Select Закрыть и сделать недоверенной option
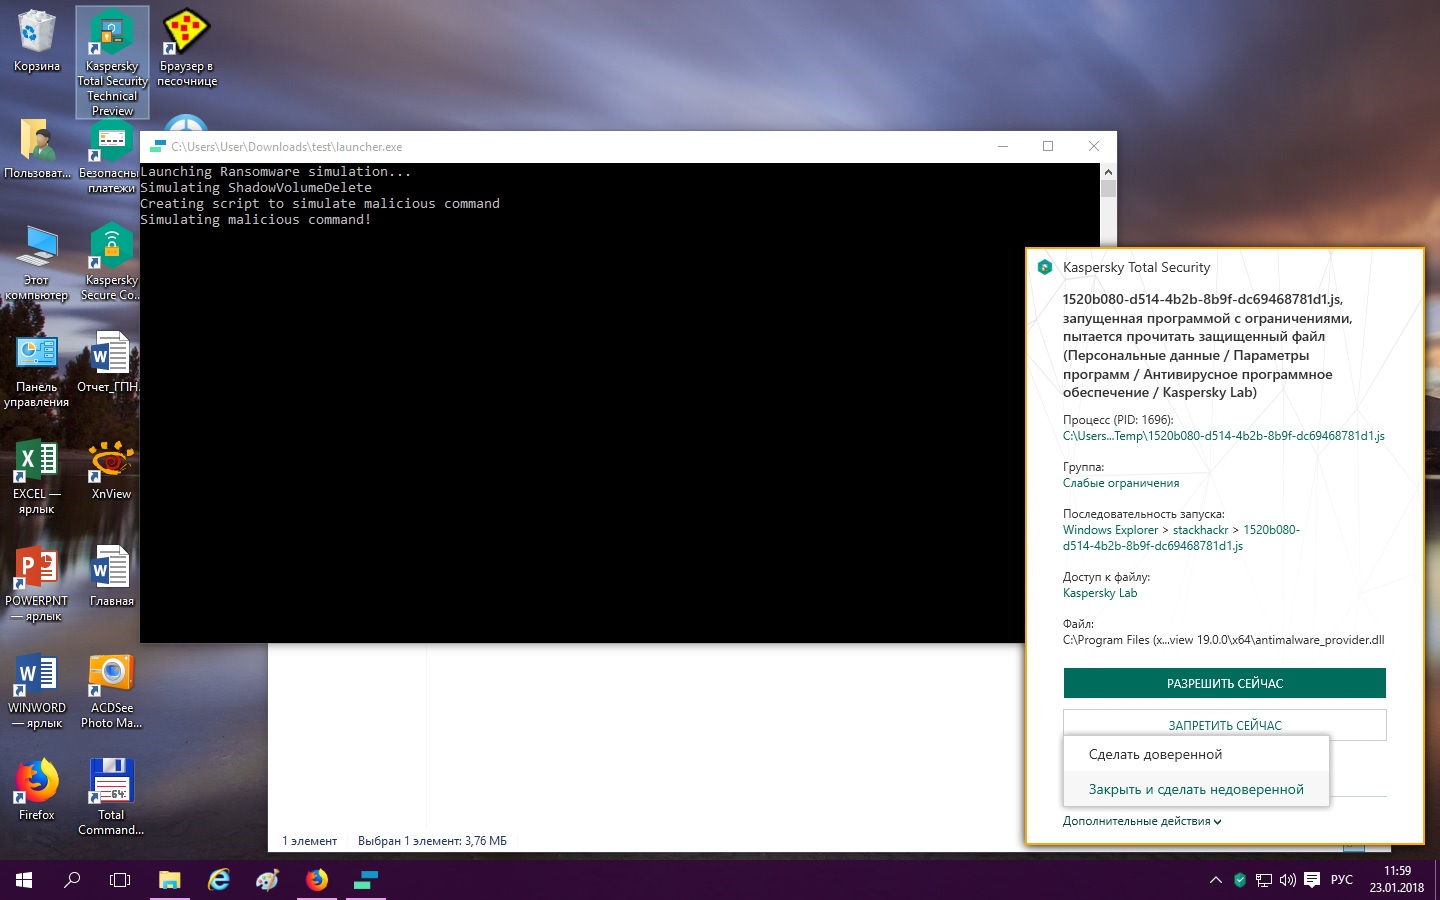 1196,790
